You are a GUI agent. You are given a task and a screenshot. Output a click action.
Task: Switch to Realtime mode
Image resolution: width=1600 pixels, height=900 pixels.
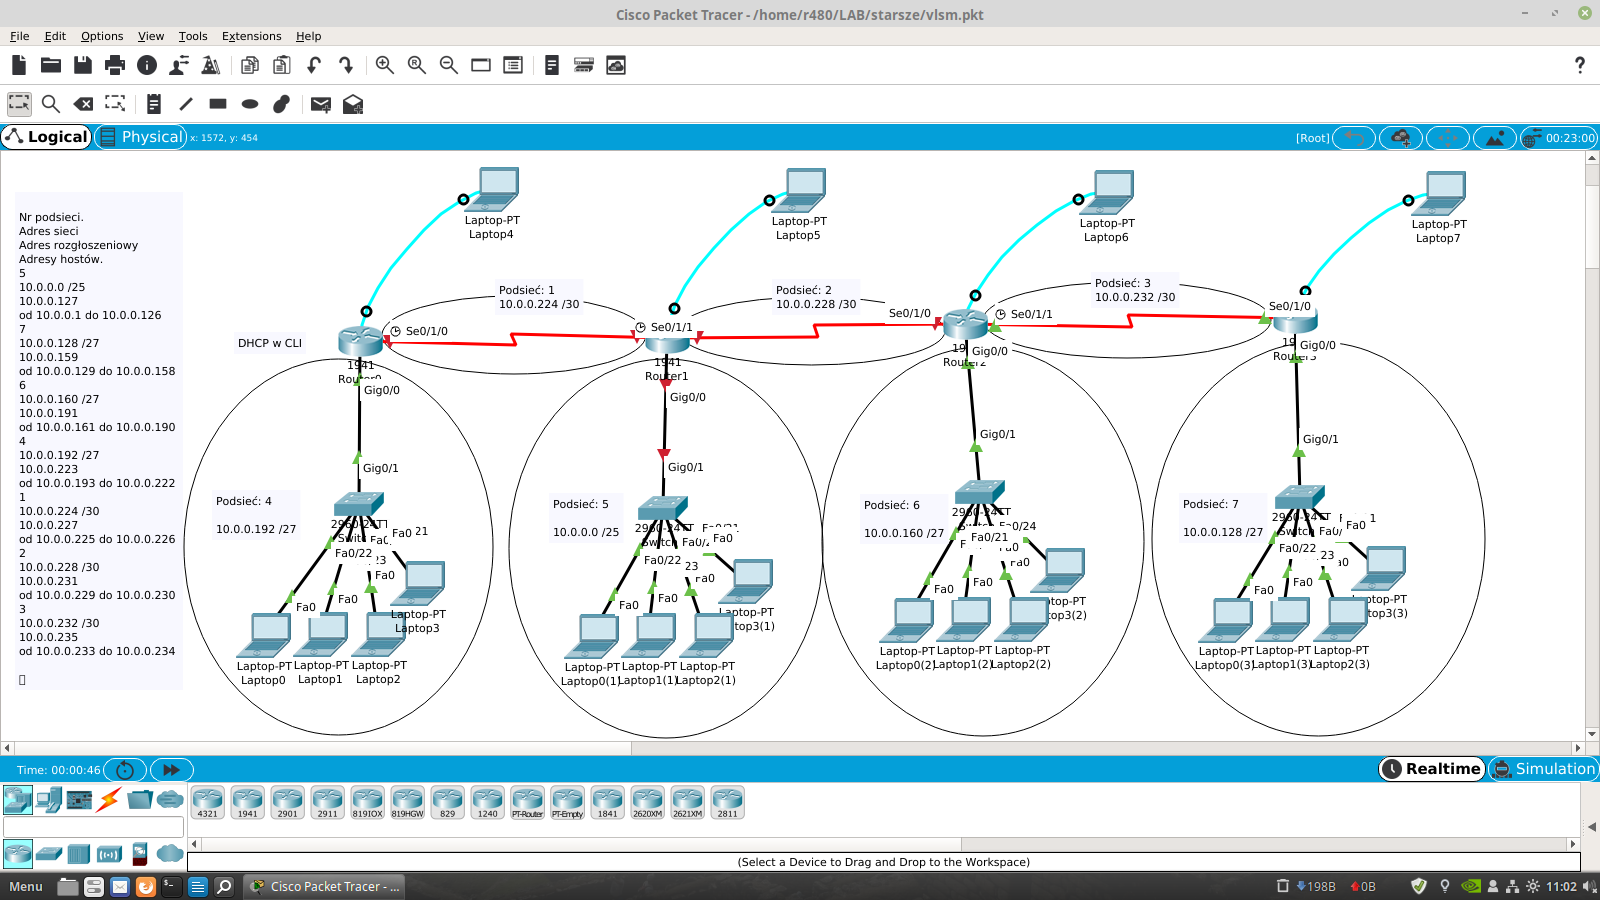(1432, 769)
